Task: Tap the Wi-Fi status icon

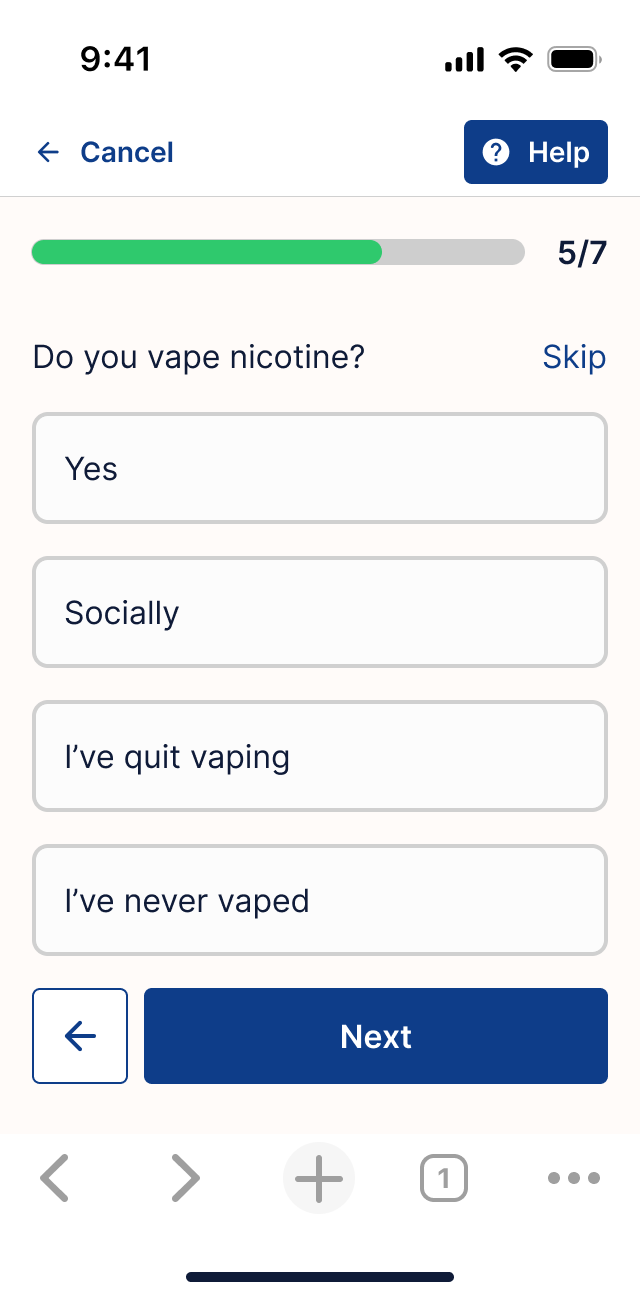Action: tap(516, 60)
